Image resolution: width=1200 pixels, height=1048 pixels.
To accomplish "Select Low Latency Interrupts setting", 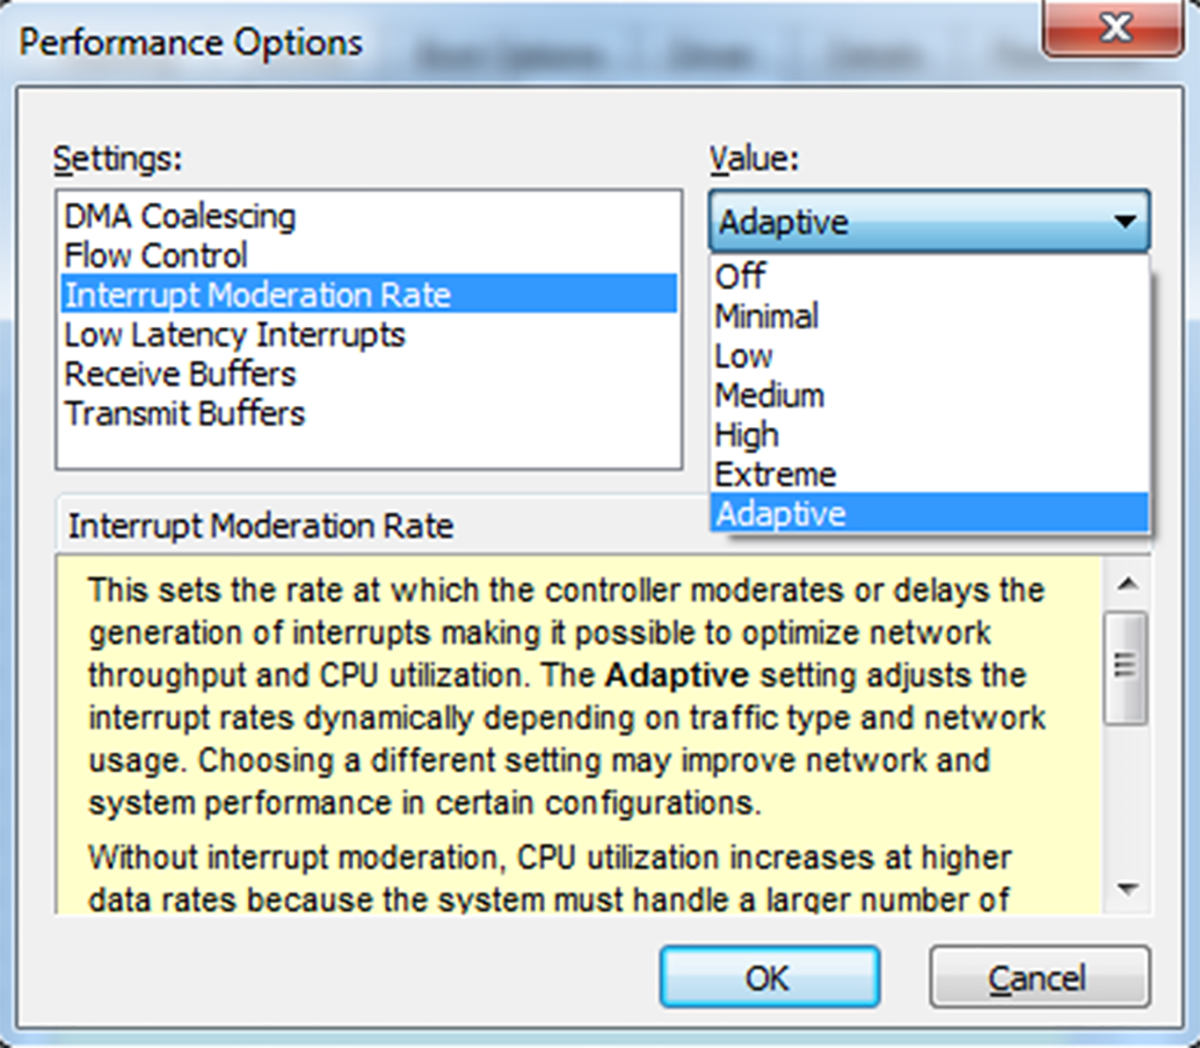I will click(369, 334).
